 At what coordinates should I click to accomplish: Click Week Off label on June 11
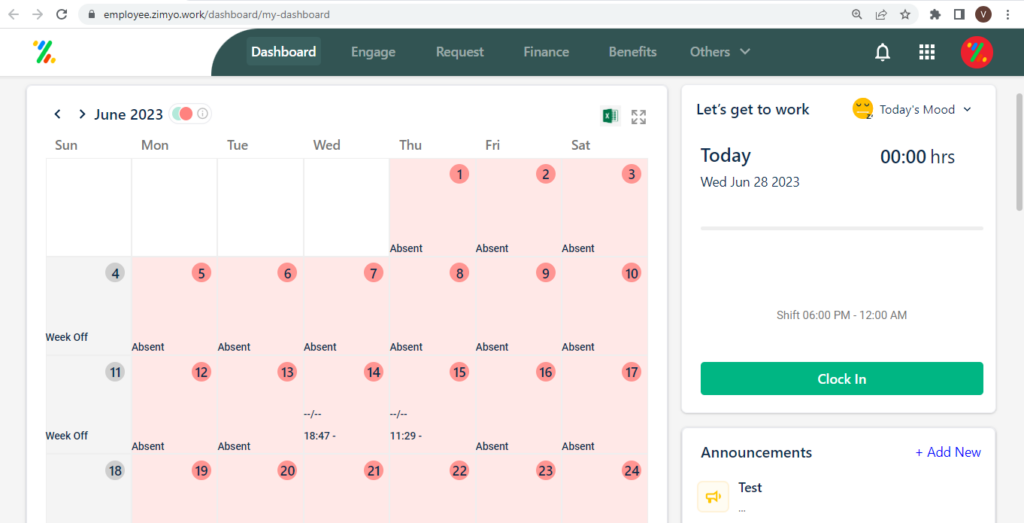pyautogui.click(x=67, y=436)
